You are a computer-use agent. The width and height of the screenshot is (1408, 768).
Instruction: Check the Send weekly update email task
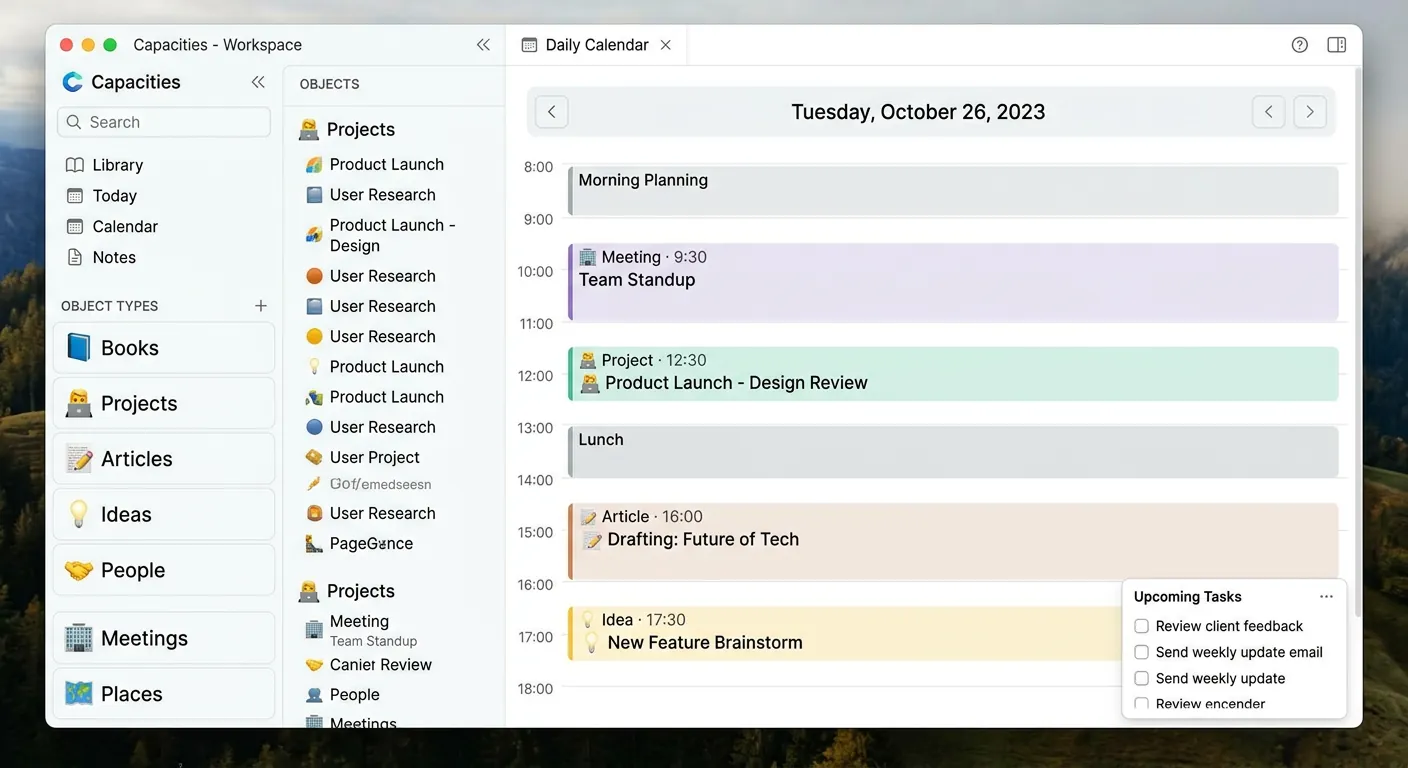coord(1141,652)
